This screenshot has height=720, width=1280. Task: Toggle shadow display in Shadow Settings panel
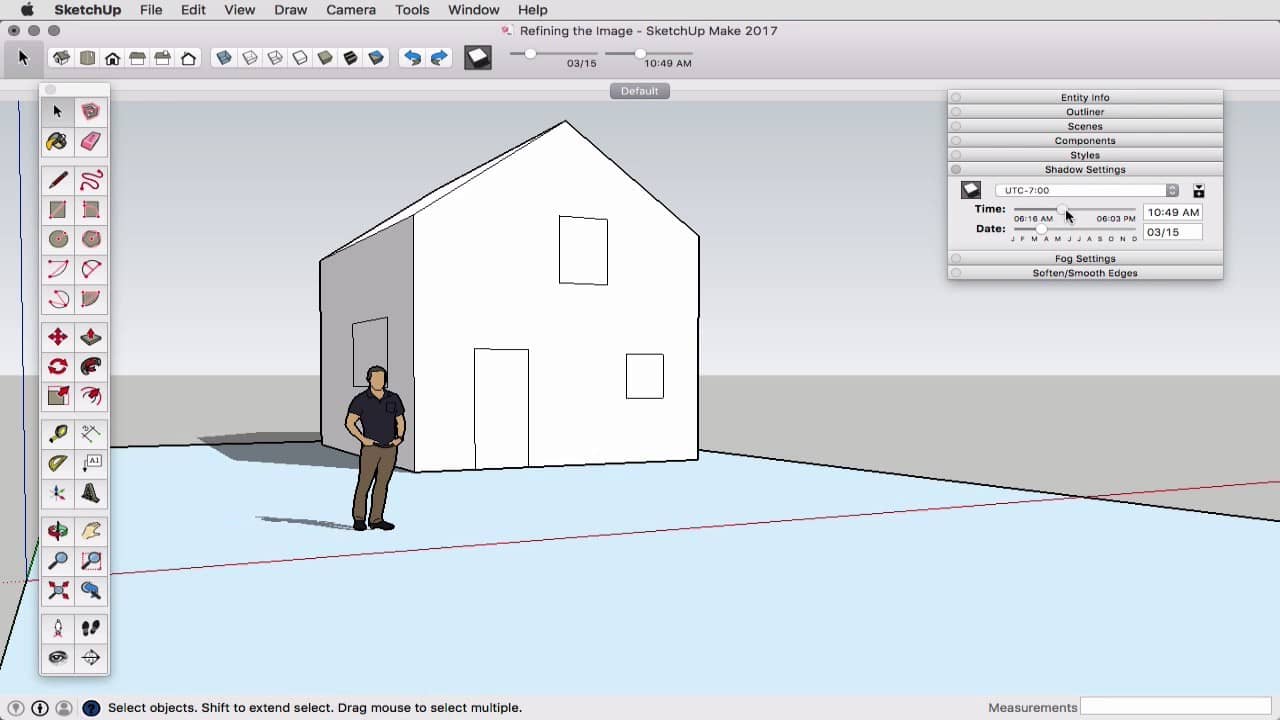971,190
